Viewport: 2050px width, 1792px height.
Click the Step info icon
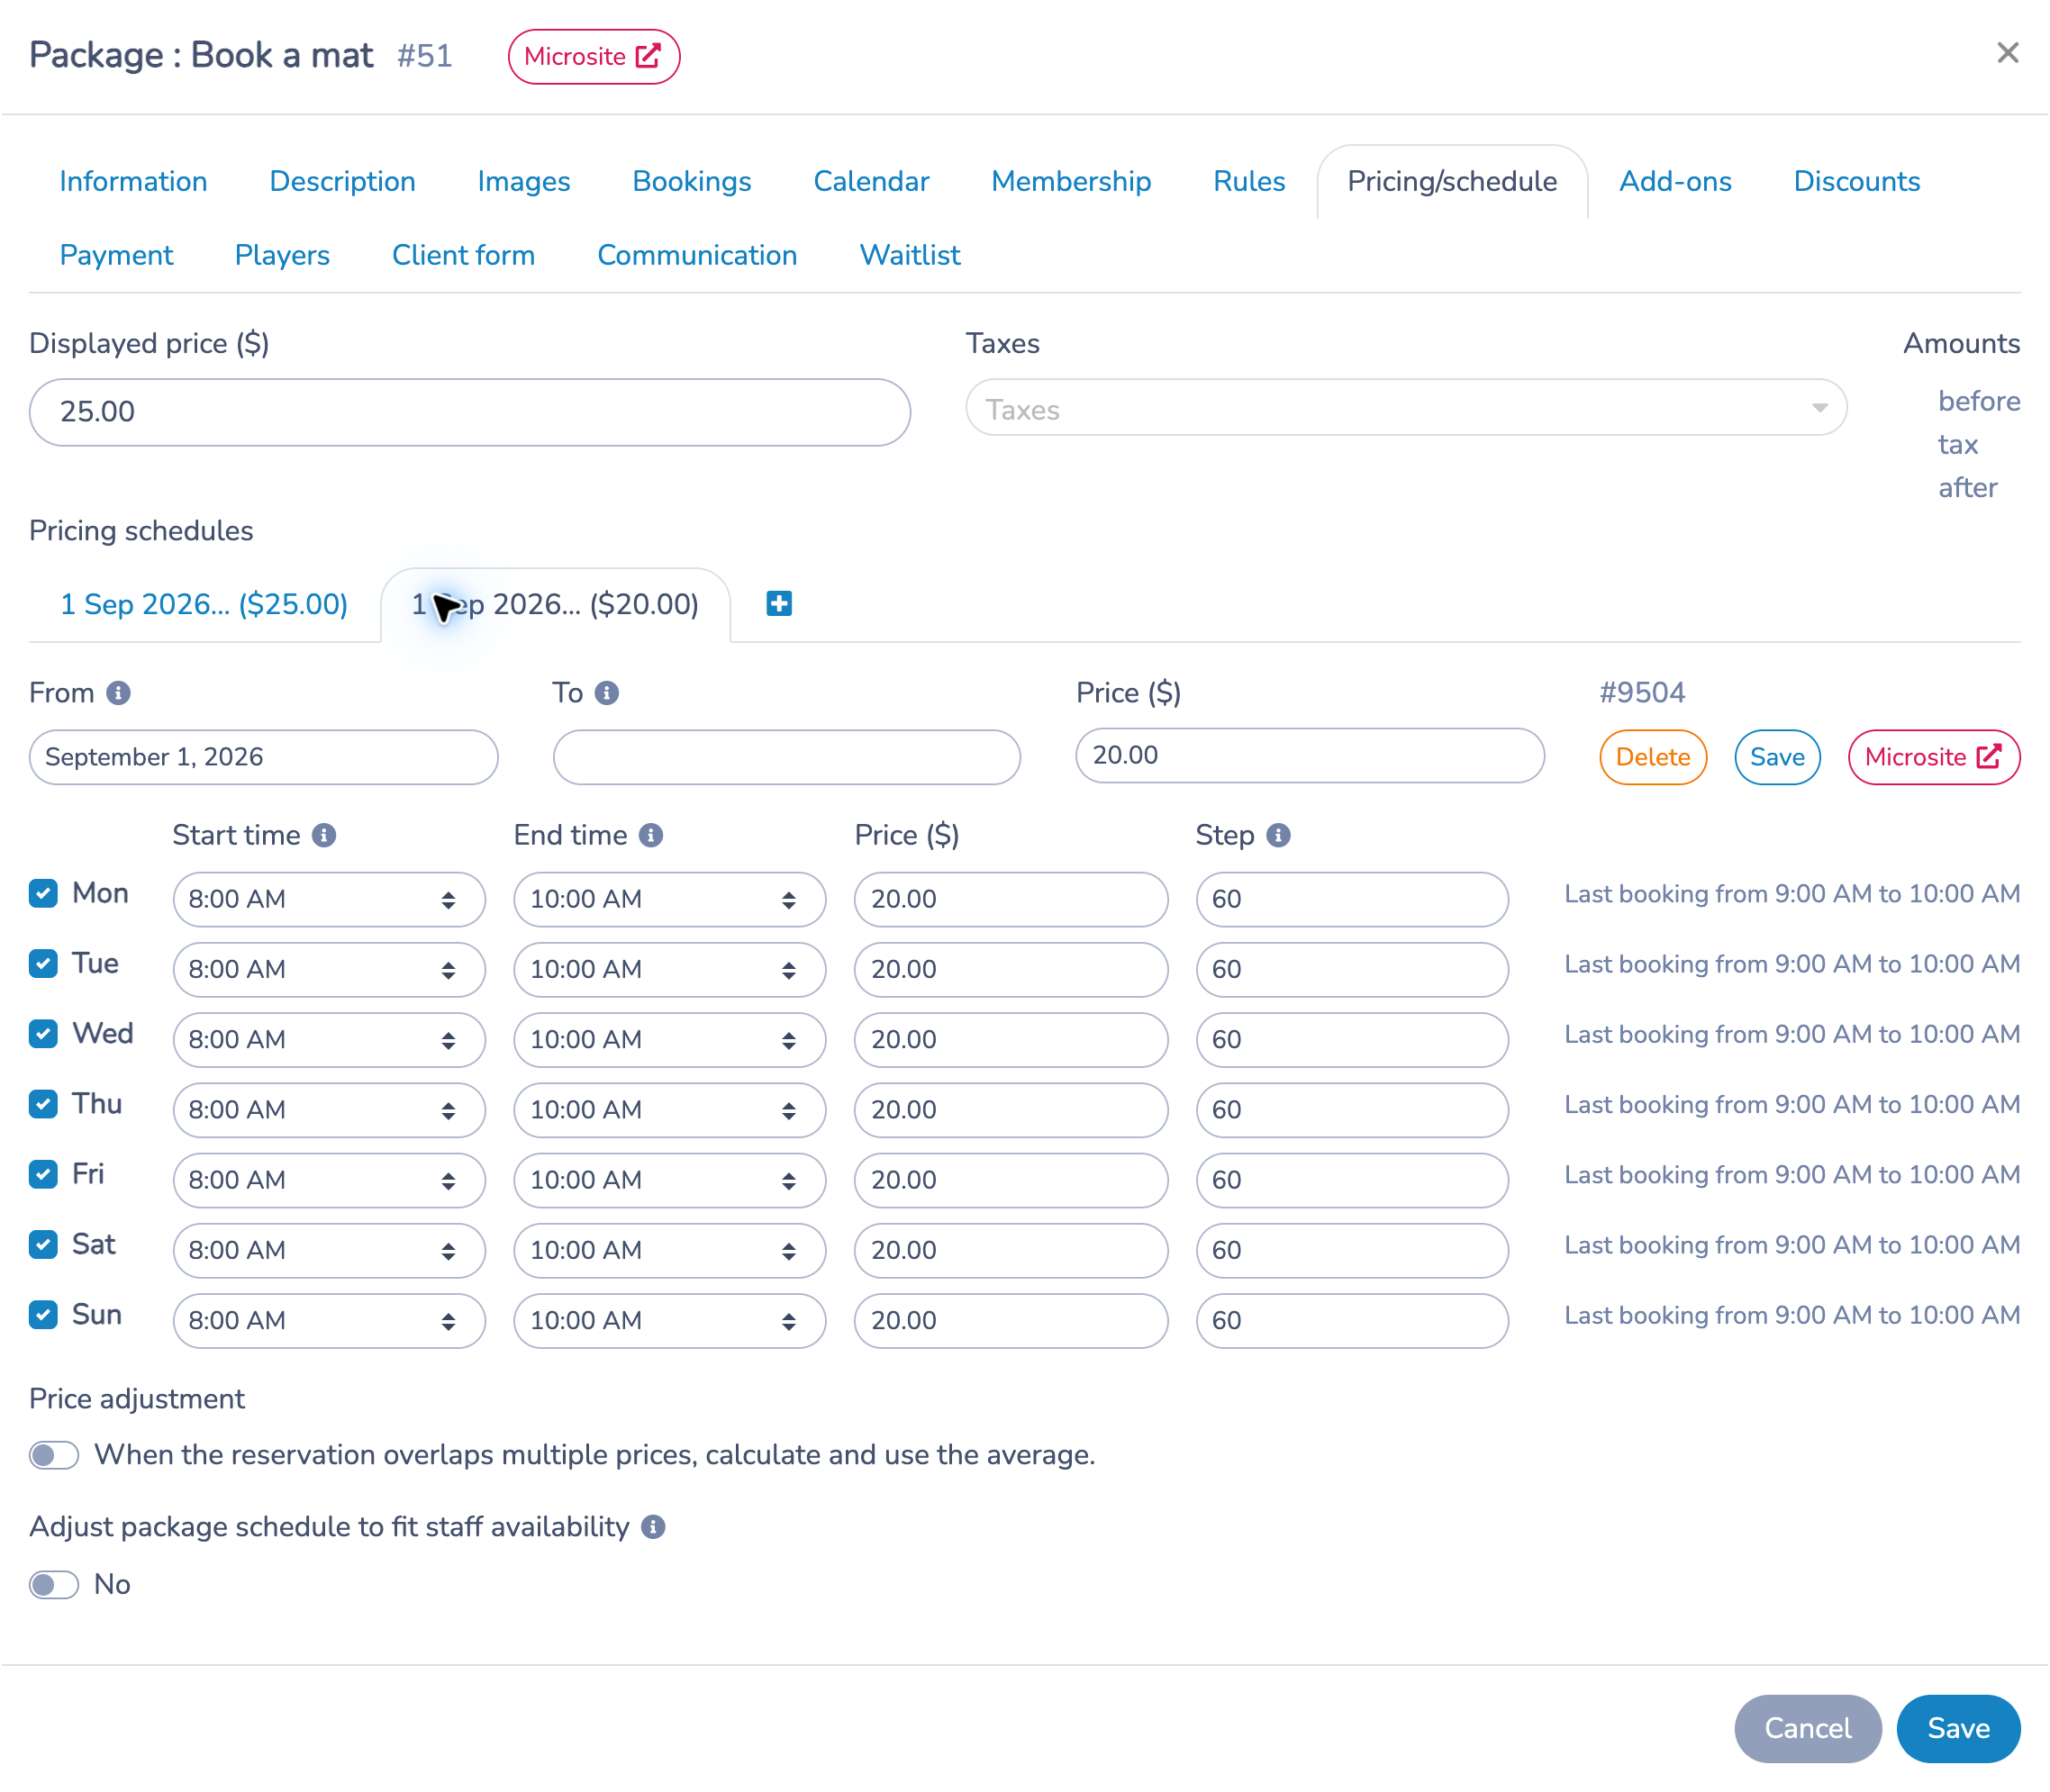point(1278,835)
